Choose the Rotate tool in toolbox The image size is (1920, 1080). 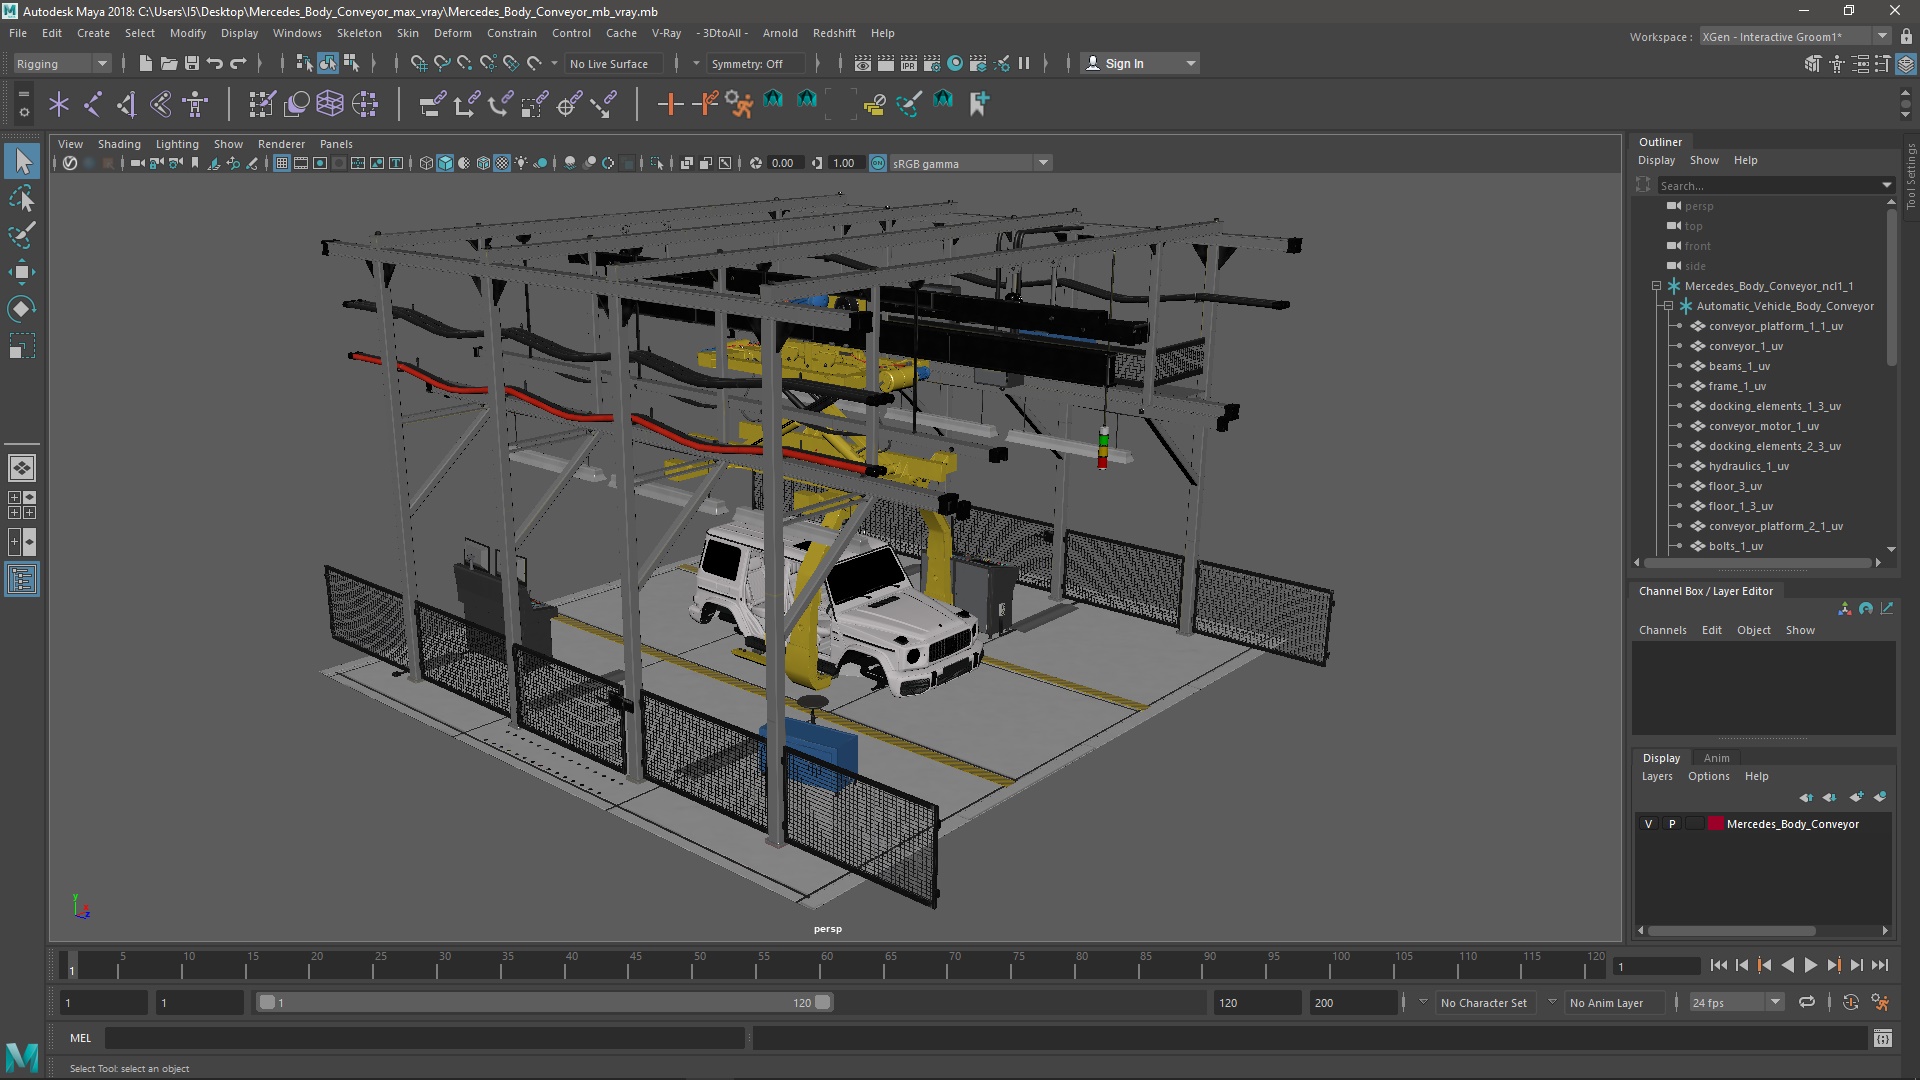click(22, 309)
